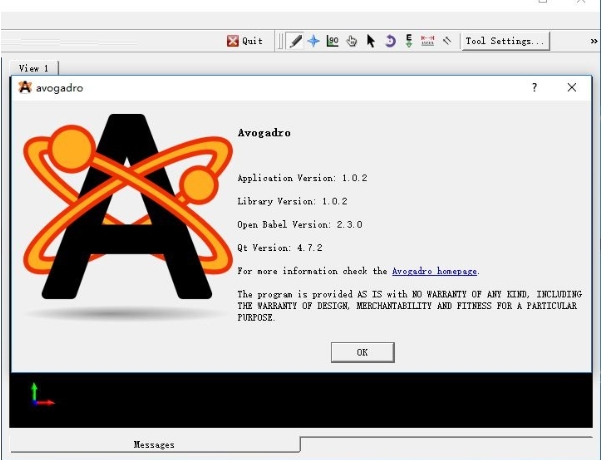This screenshot has width=612, height=460.
Task: Select the Align tool icon
Action: [x=447, y=41]
